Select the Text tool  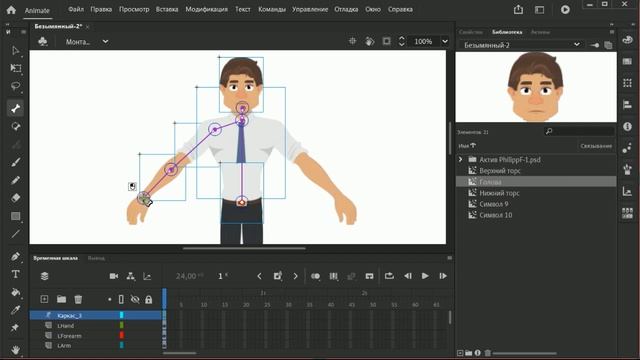(16, 274)
